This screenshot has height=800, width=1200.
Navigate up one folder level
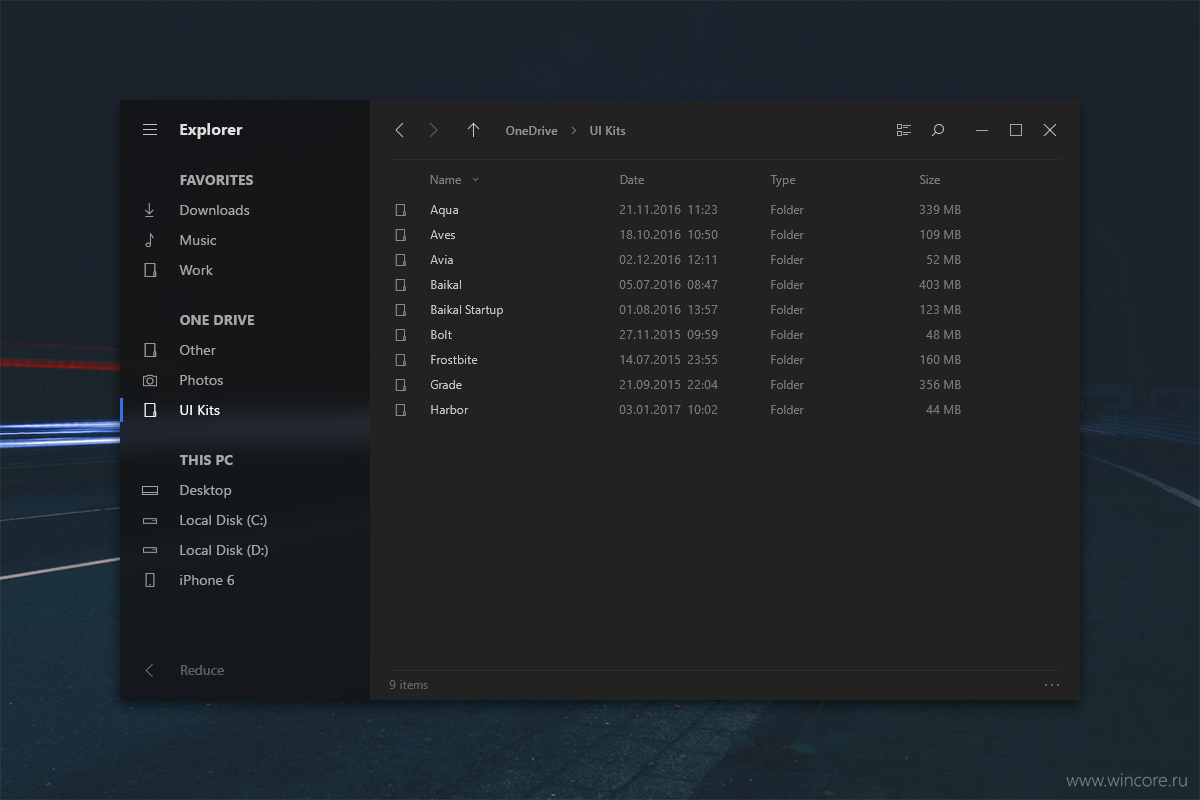coord(473,130)
